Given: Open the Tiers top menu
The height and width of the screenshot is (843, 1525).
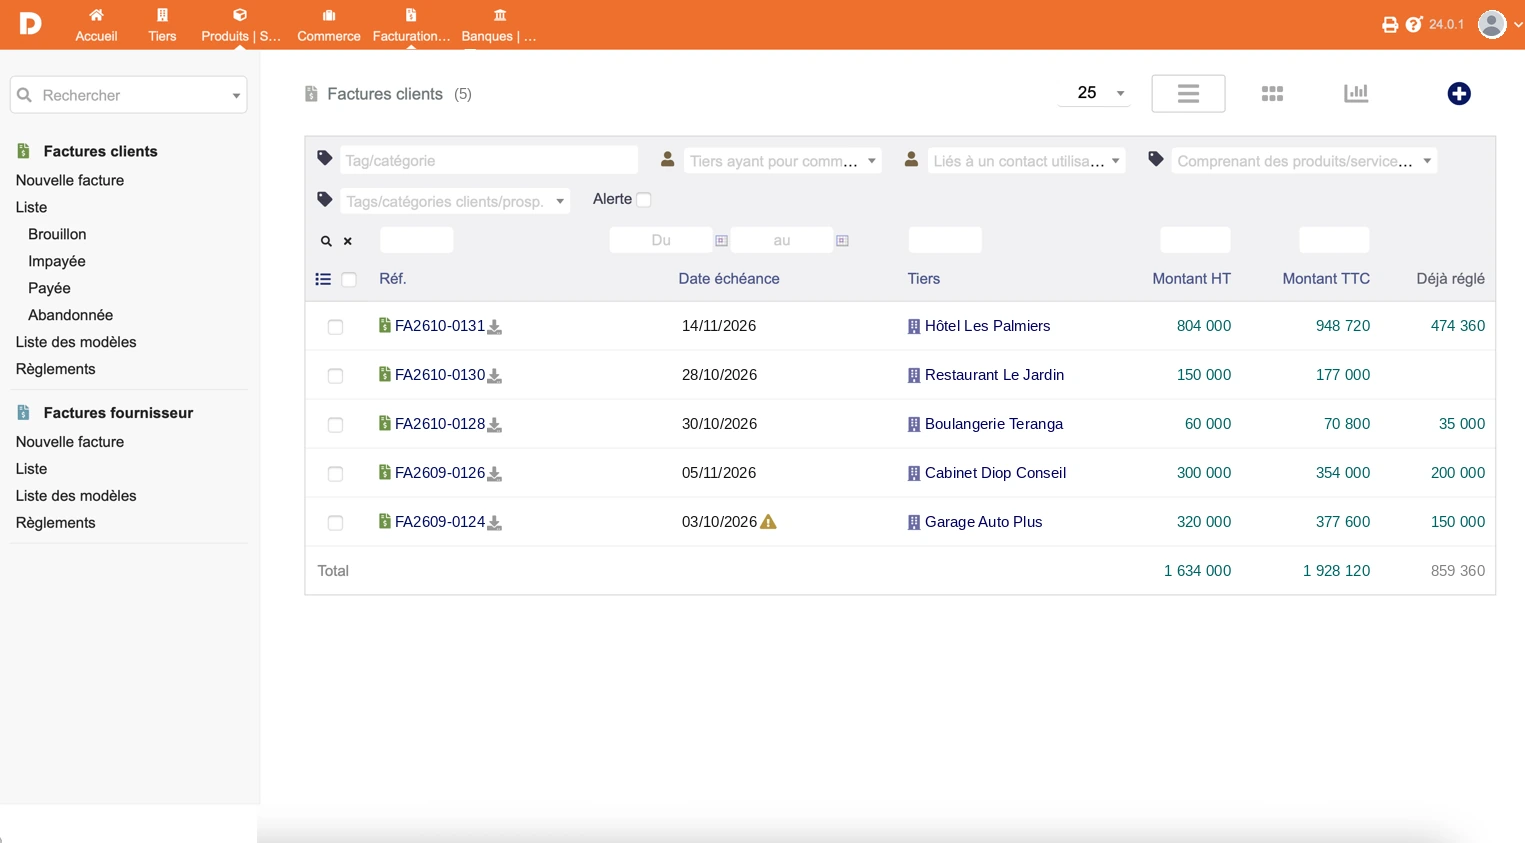Looking at the screenshot, I should click(162, 25).
